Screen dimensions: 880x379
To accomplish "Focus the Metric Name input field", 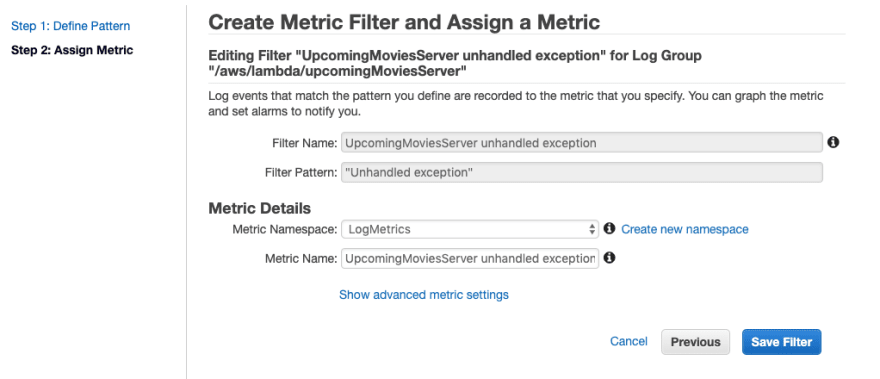I will pos(470,258).
